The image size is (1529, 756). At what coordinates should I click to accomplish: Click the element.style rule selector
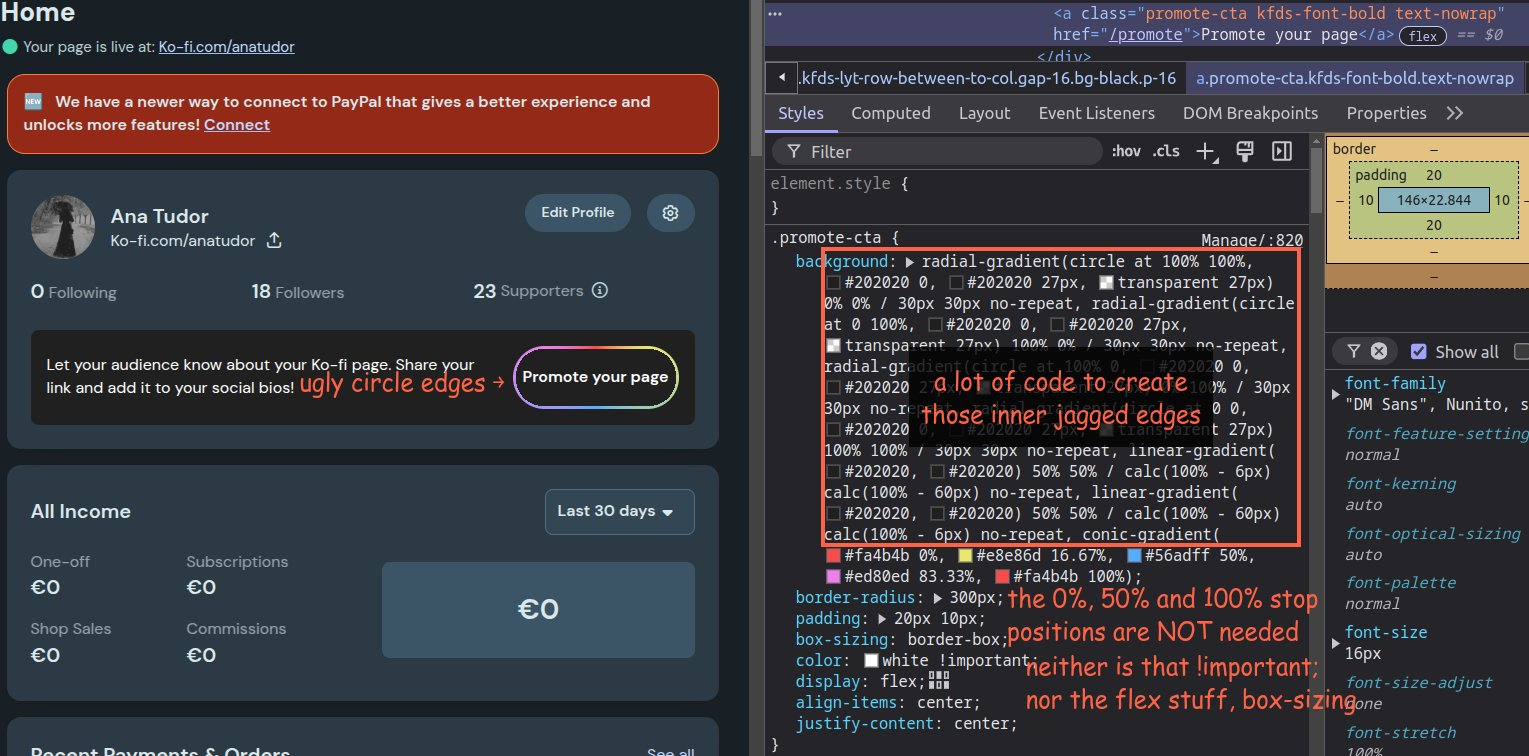[x=832, y=184]
